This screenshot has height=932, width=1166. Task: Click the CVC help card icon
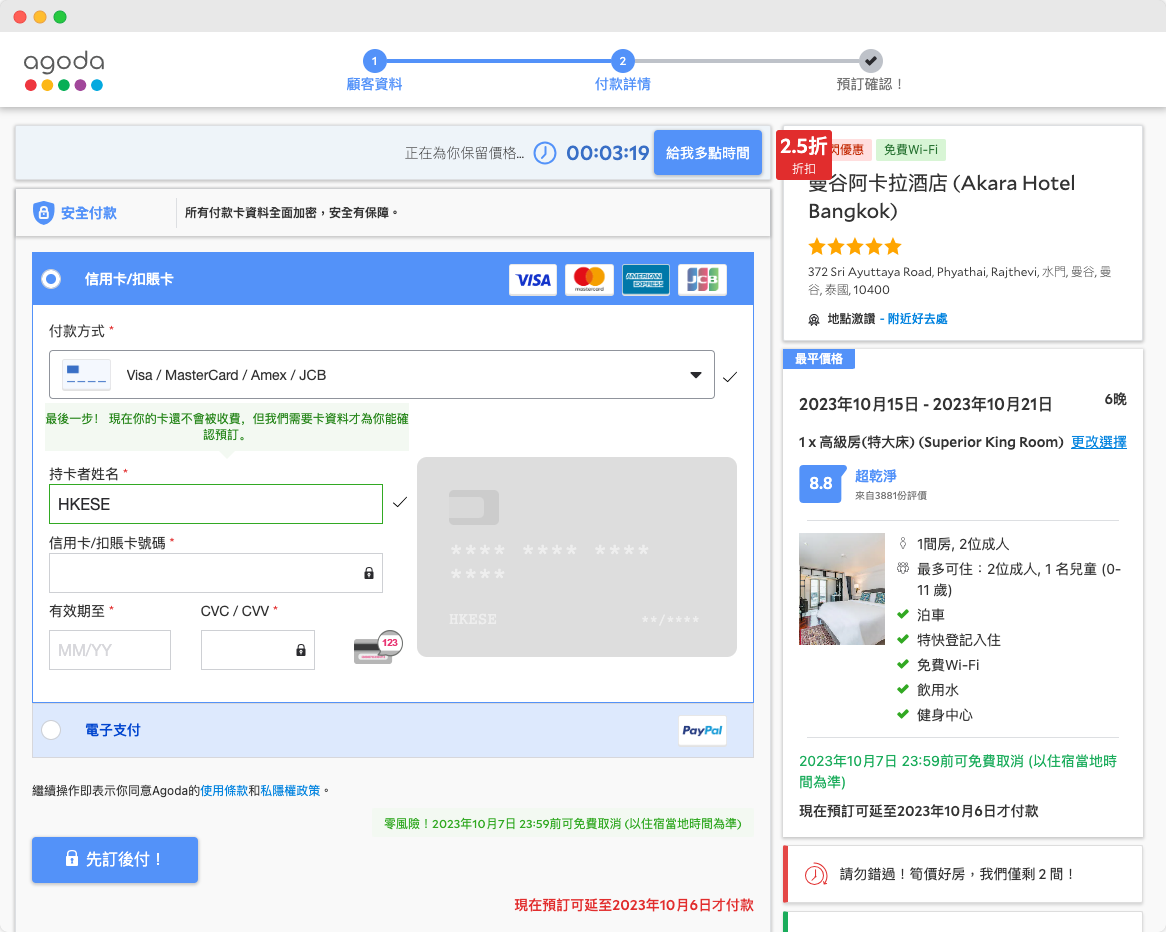376,648
